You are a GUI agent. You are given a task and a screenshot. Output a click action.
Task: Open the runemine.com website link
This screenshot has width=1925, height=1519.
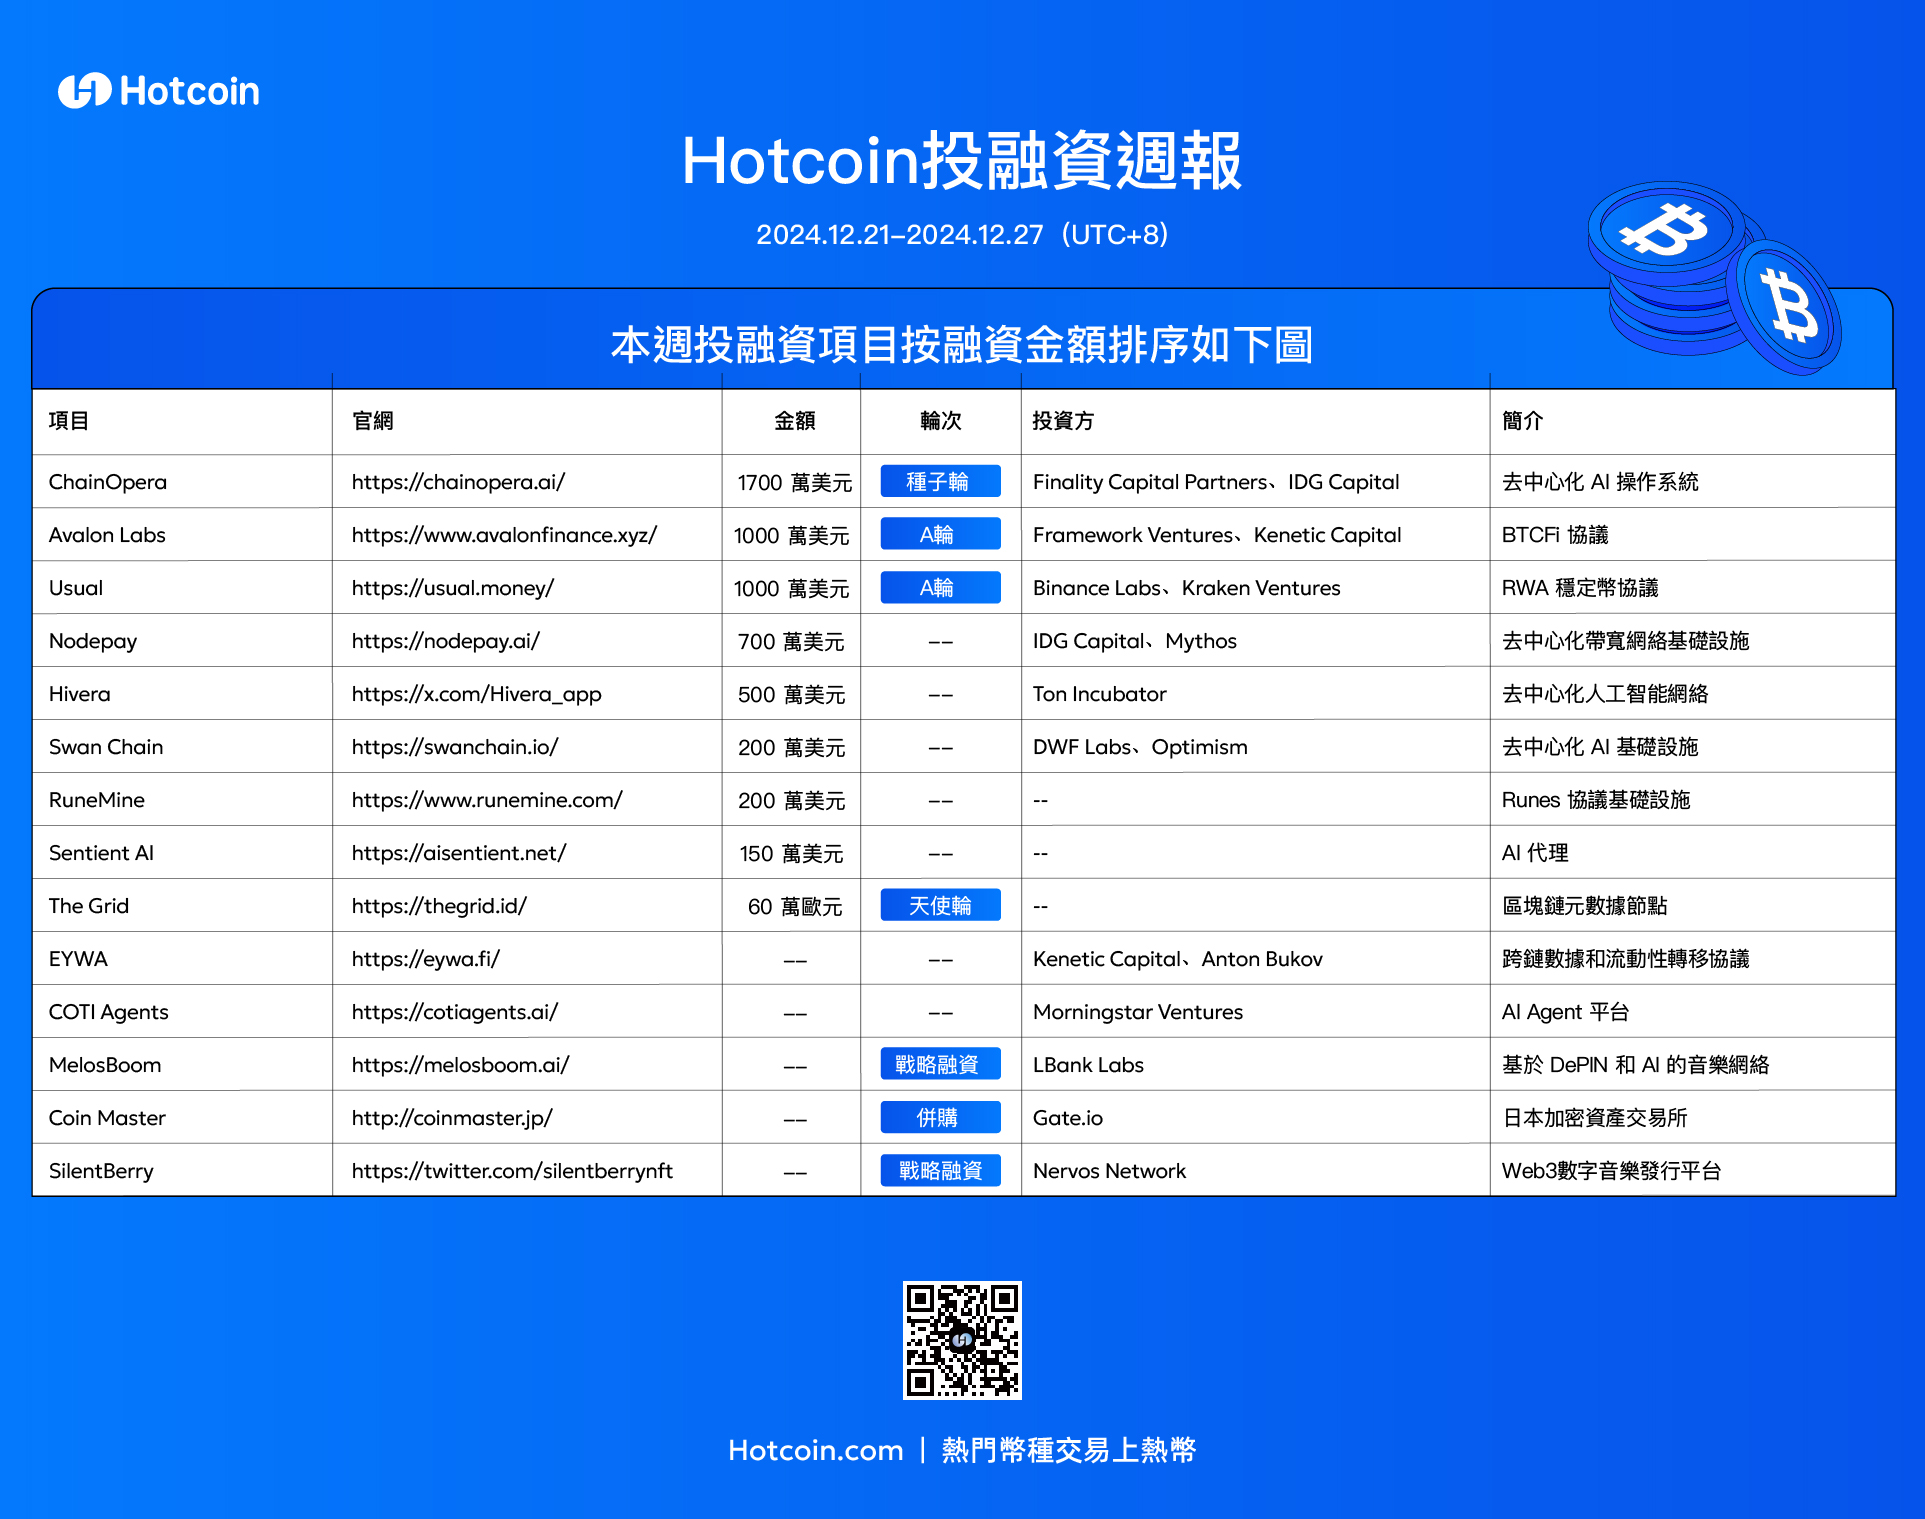click(x=487, y=800)
